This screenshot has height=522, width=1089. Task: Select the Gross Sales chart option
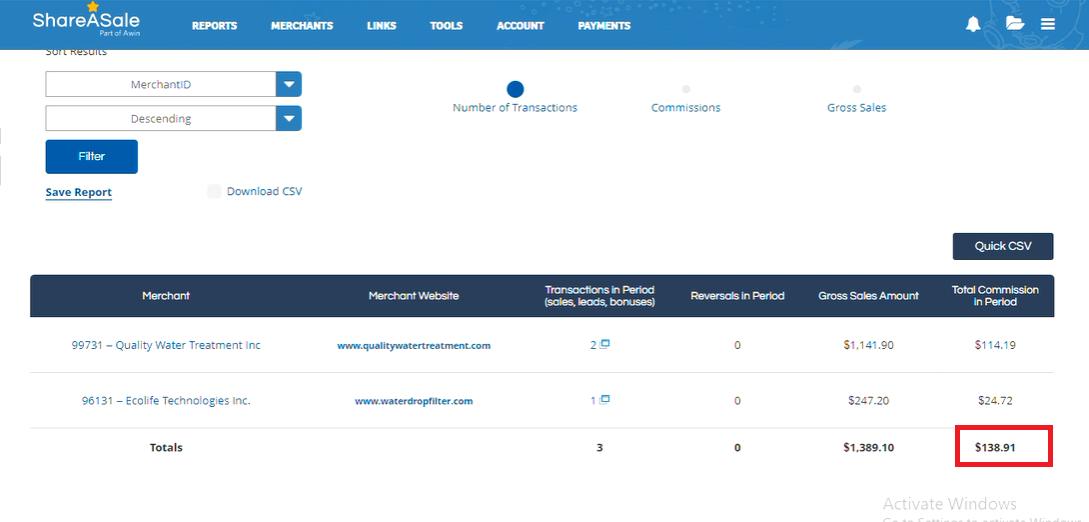[856, 89]
